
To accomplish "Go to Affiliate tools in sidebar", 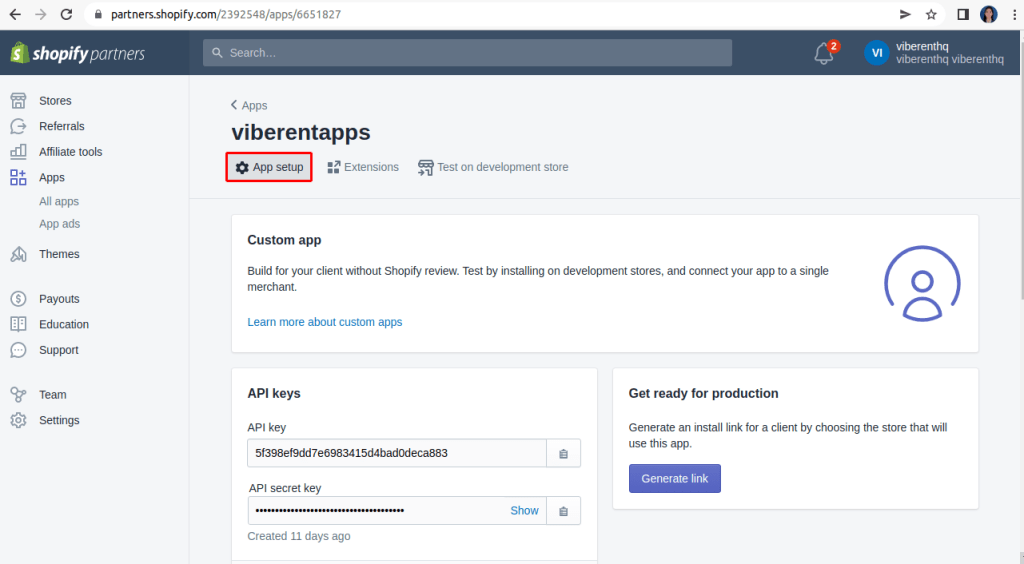I will [70, 152].
